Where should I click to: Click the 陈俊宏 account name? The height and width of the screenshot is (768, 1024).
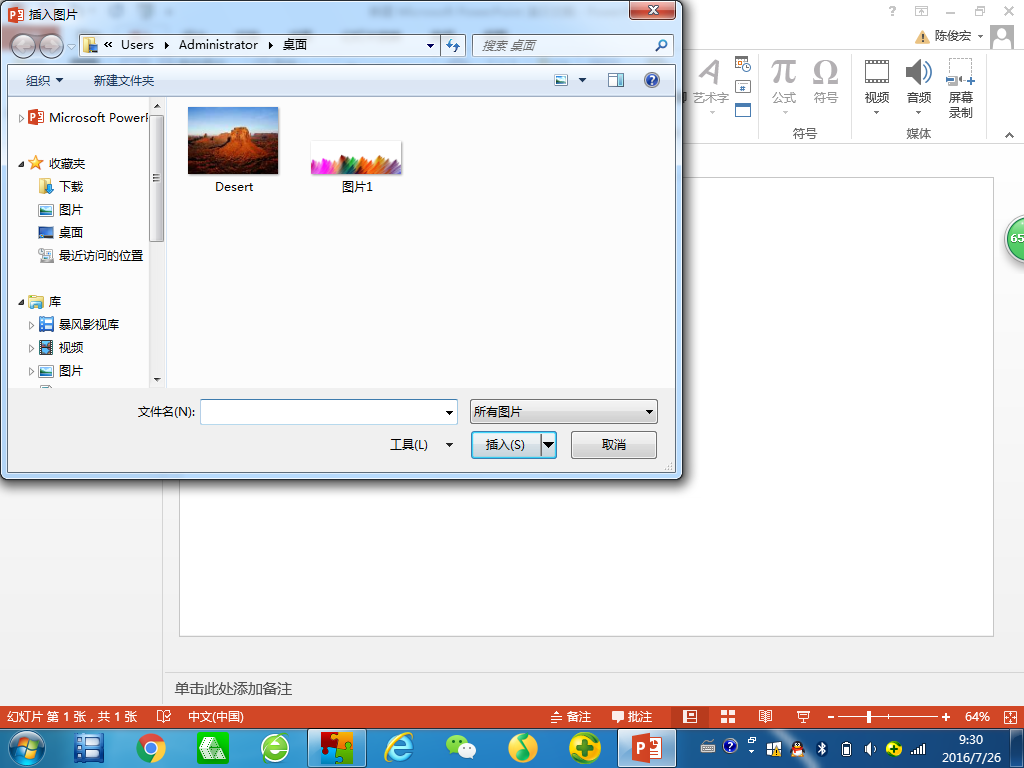(x=952, y=36)
